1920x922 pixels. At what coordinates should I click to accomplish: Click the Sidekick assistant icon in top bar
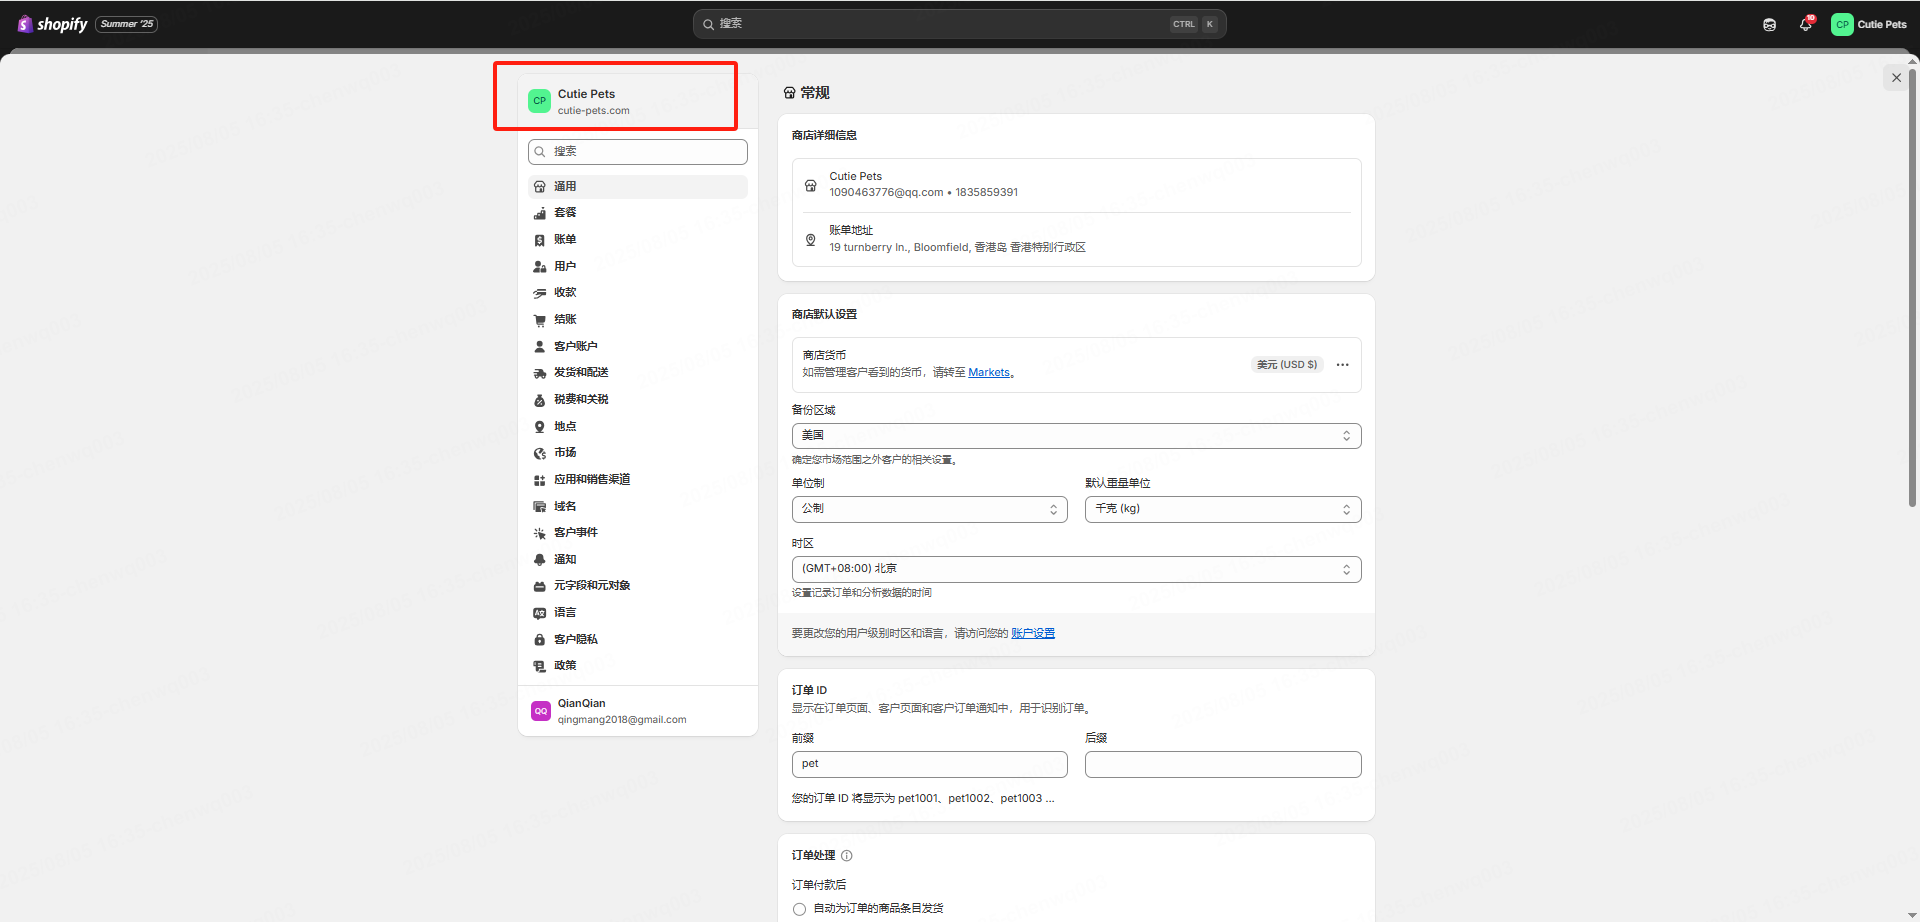[1770, 24]
